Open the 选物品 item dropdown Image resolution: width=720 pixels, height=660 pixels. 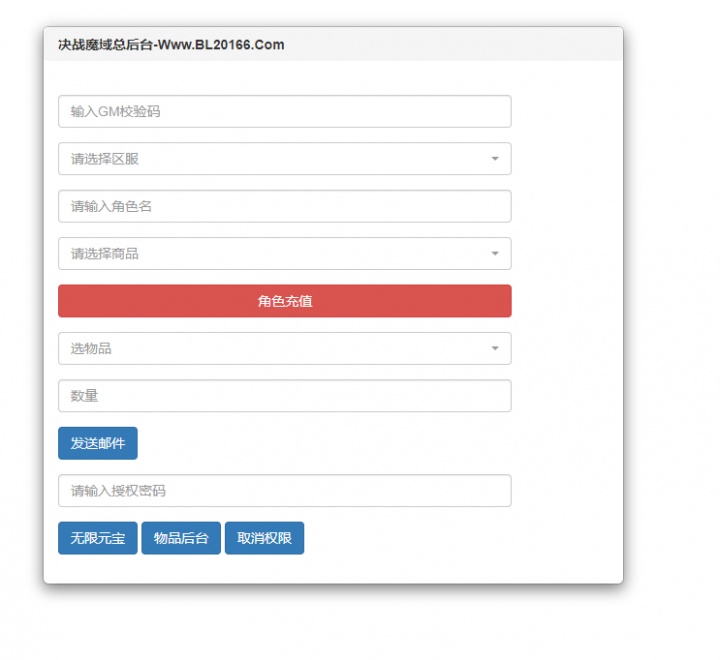point(285,349)
